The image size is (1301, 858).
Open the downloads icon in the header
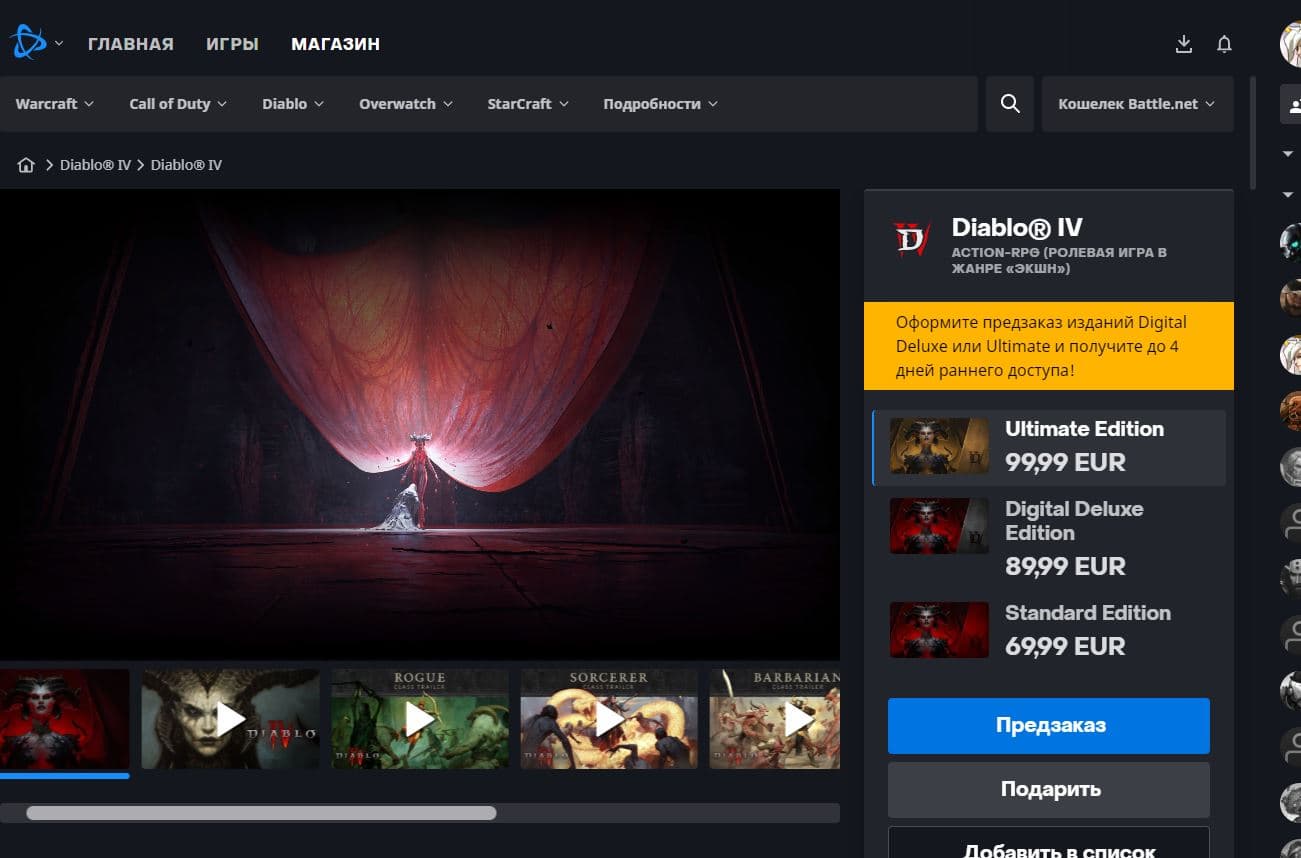point(1184,44)
